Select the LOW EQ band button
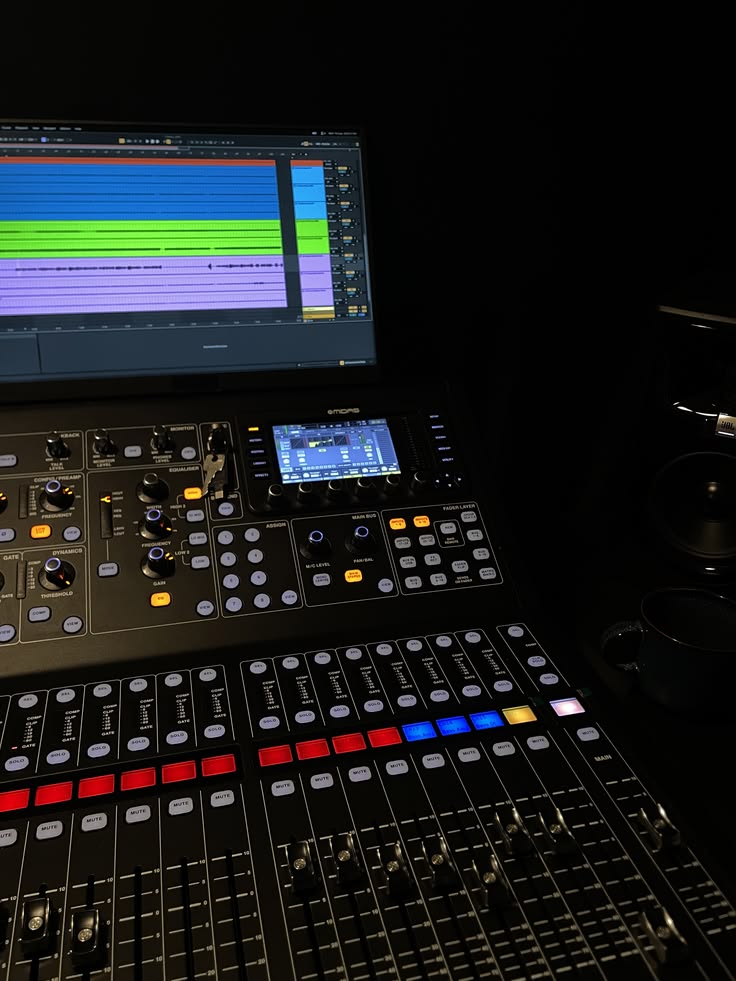736x981 pixels. [x=200, y=562]
